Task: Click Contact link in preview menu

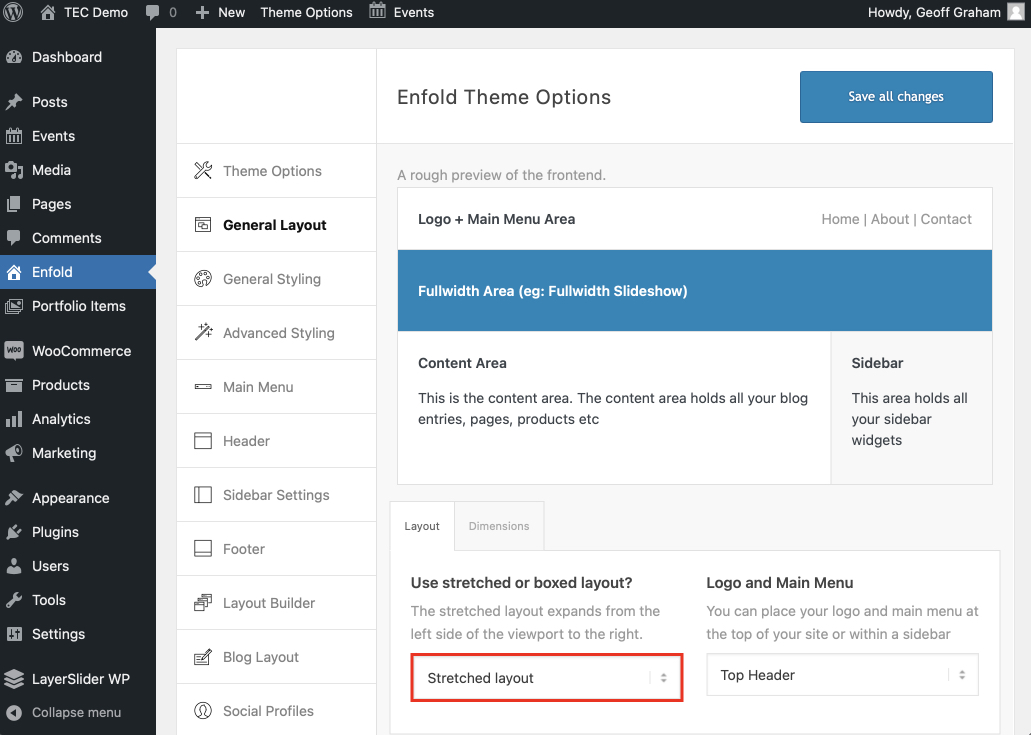Action: (946, 219)
